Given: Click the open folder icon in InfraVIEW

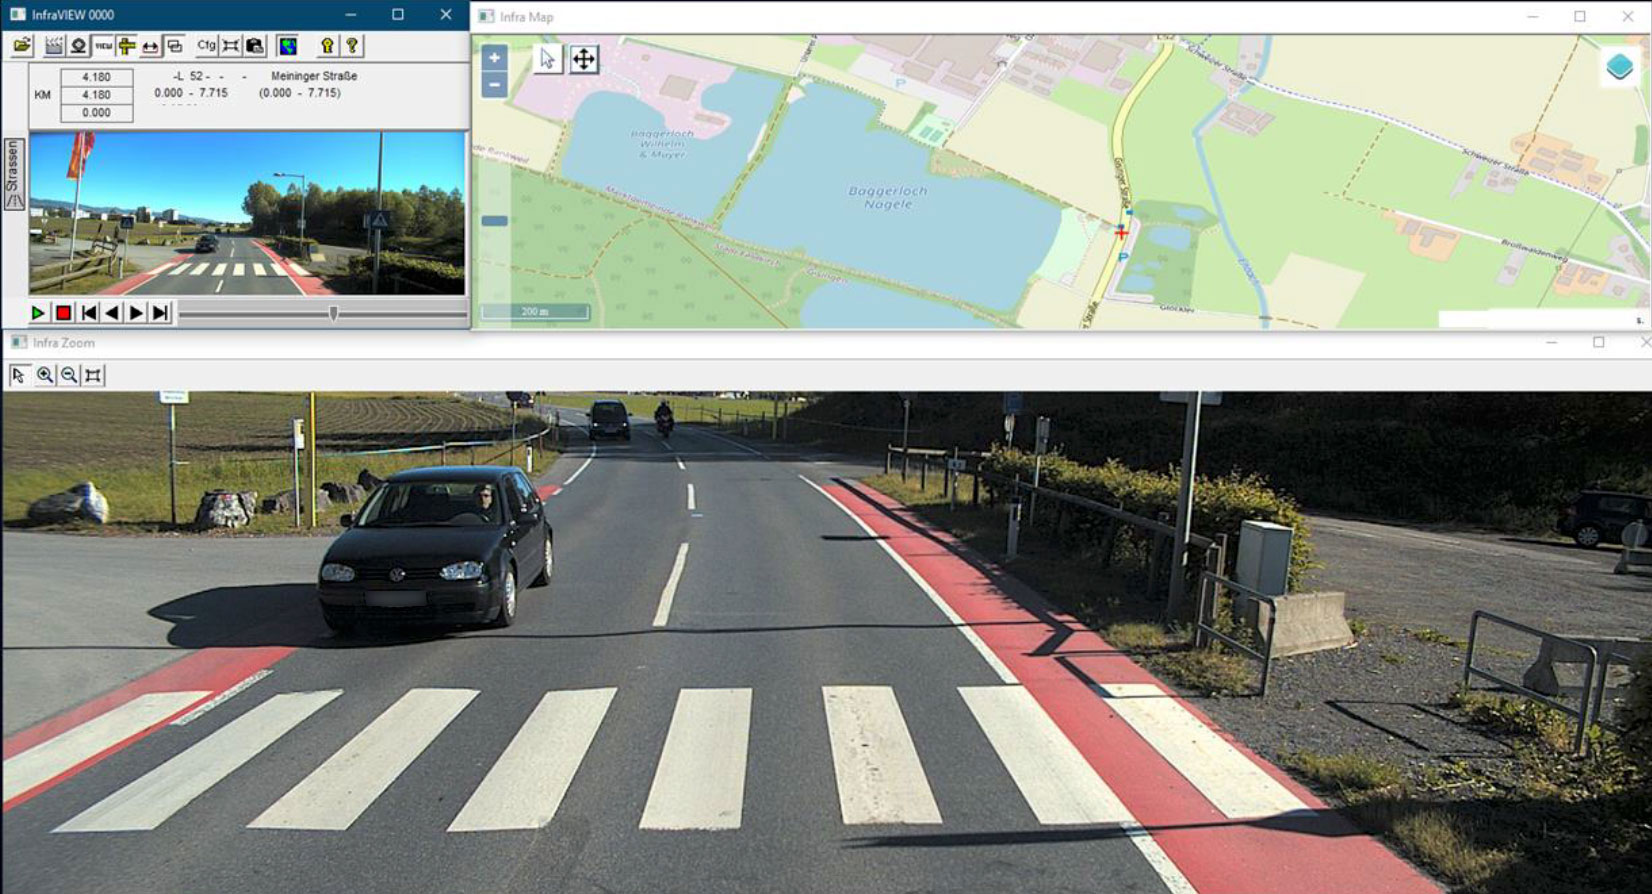Looking at the screenshot, I should point(22,46).
